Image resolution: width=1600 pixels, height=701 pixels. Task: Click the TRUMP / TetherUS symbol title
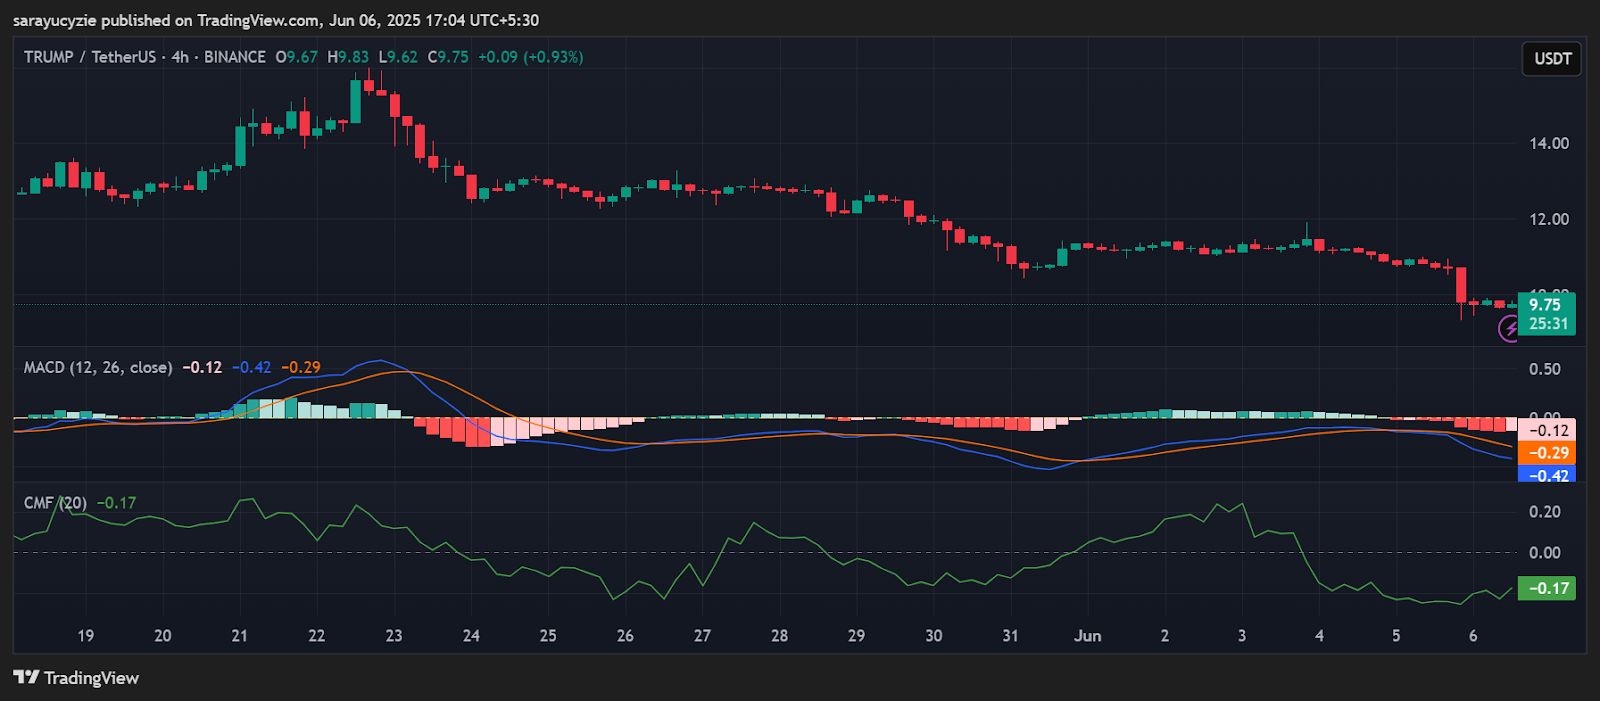point(90,57)
